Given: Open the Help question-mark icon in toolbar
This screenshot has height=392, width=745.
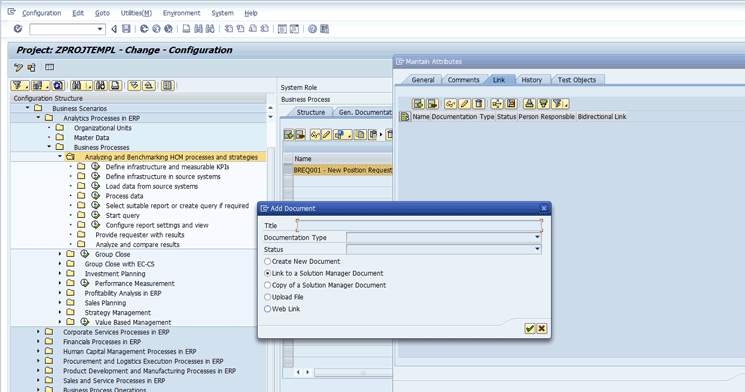Looking at the screenshot, I should click(312, 29).
